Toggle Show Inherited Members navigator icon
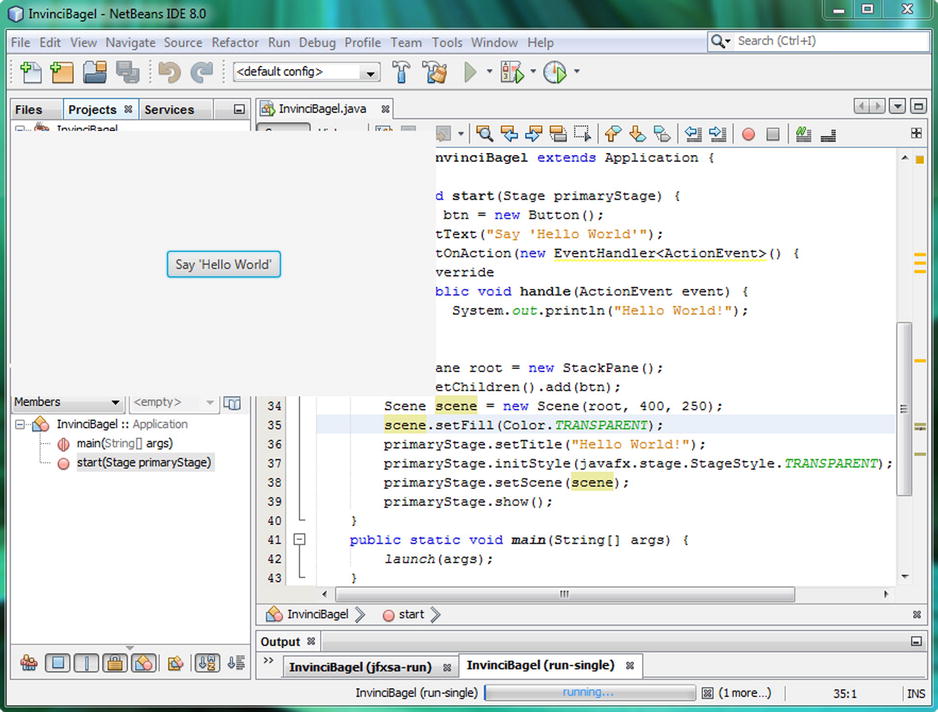 pyautogui.click(x=29, y=662)
